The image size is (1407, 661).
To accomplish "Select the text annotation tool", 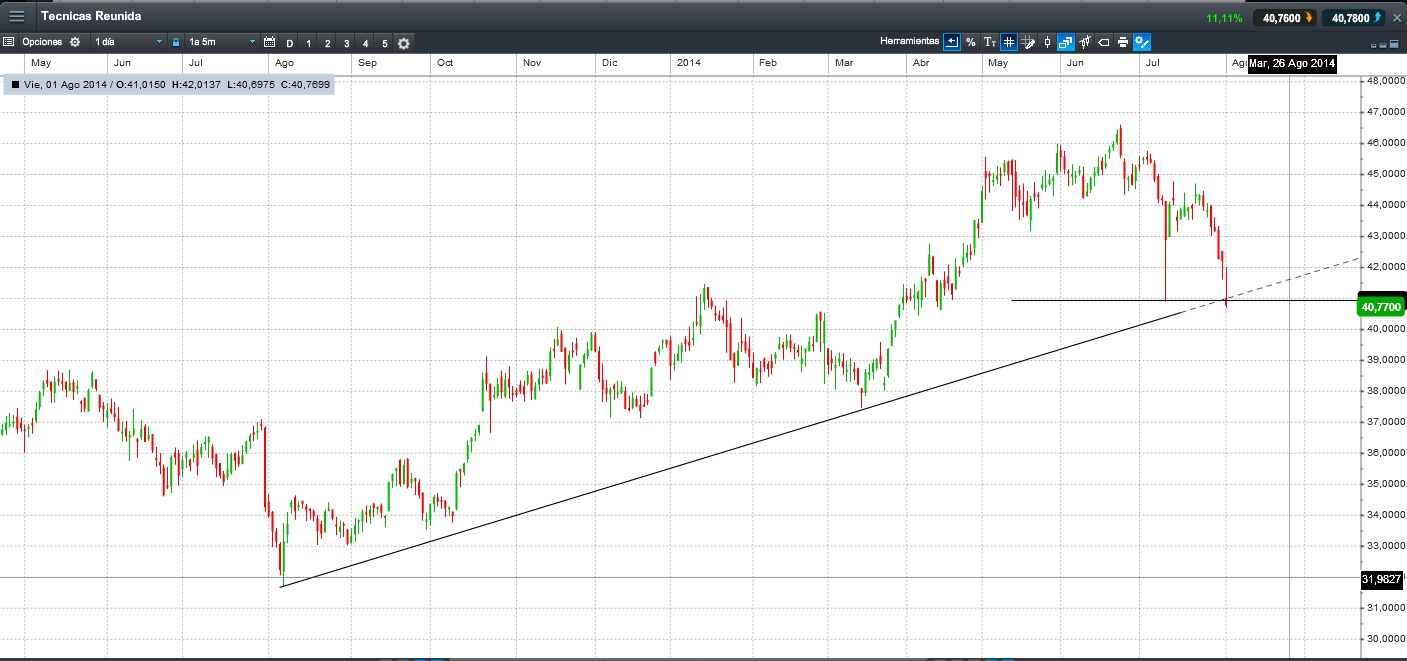I will click(x=990, y=42).
